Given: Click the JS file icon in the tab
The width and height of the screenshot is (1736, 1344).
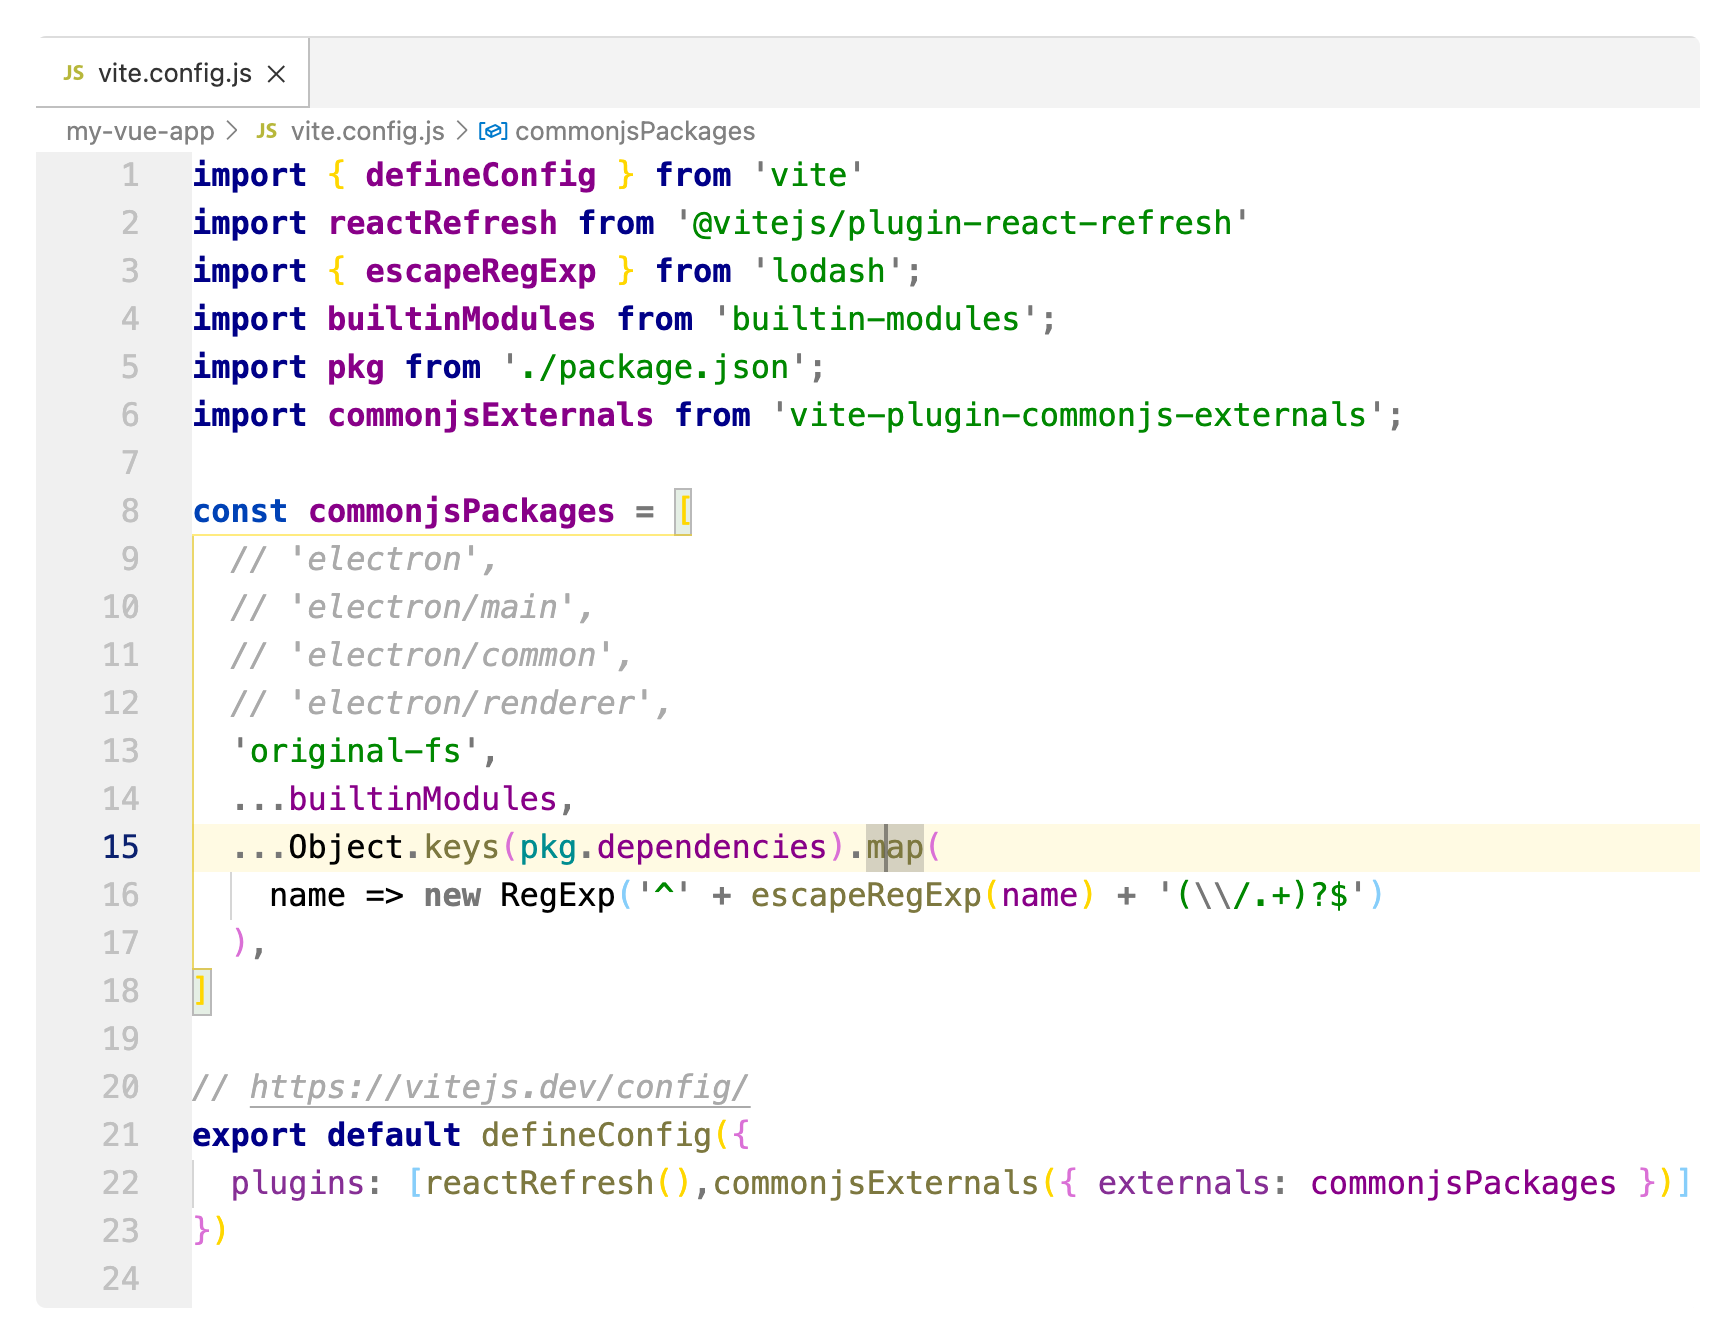Looking at the screenshot, I should coord(73,73).
